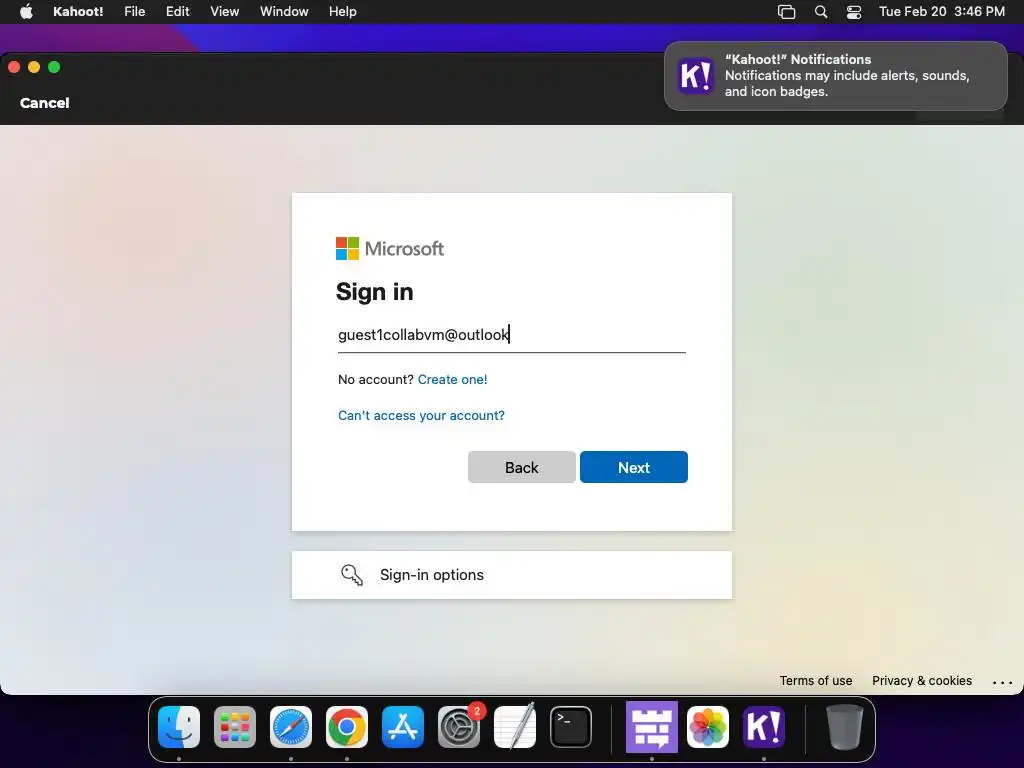Click the Stage Manager windows icon
This screenshot has width=1024, height=768.
coord(786,12)
